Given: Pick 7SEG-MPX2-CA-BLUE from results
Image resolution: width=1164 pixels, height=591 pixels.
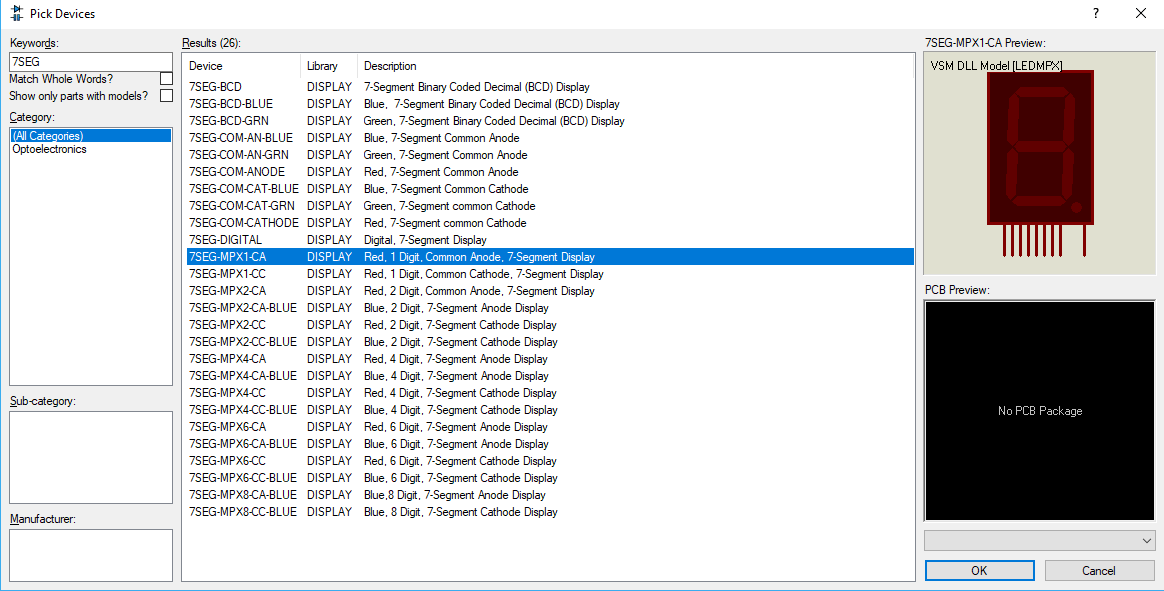Looking at the screenshot, I should [x=550, y=308].
